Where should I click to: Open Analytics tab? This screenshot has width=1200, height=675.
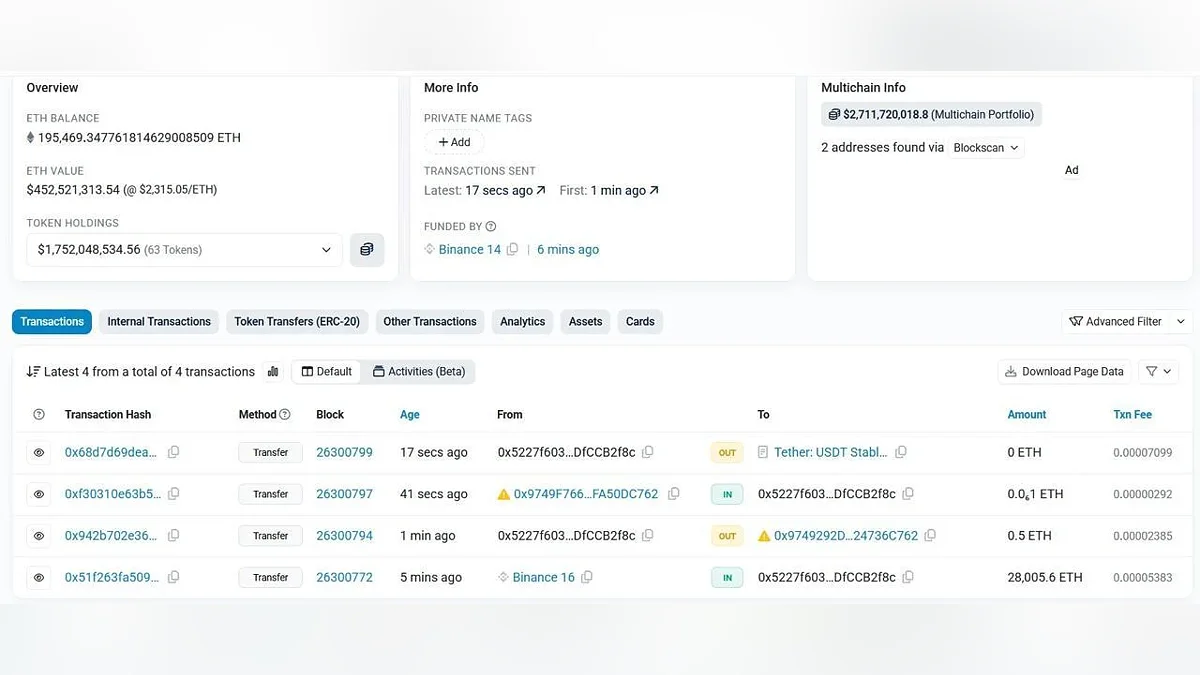click(x=523, y=322)
